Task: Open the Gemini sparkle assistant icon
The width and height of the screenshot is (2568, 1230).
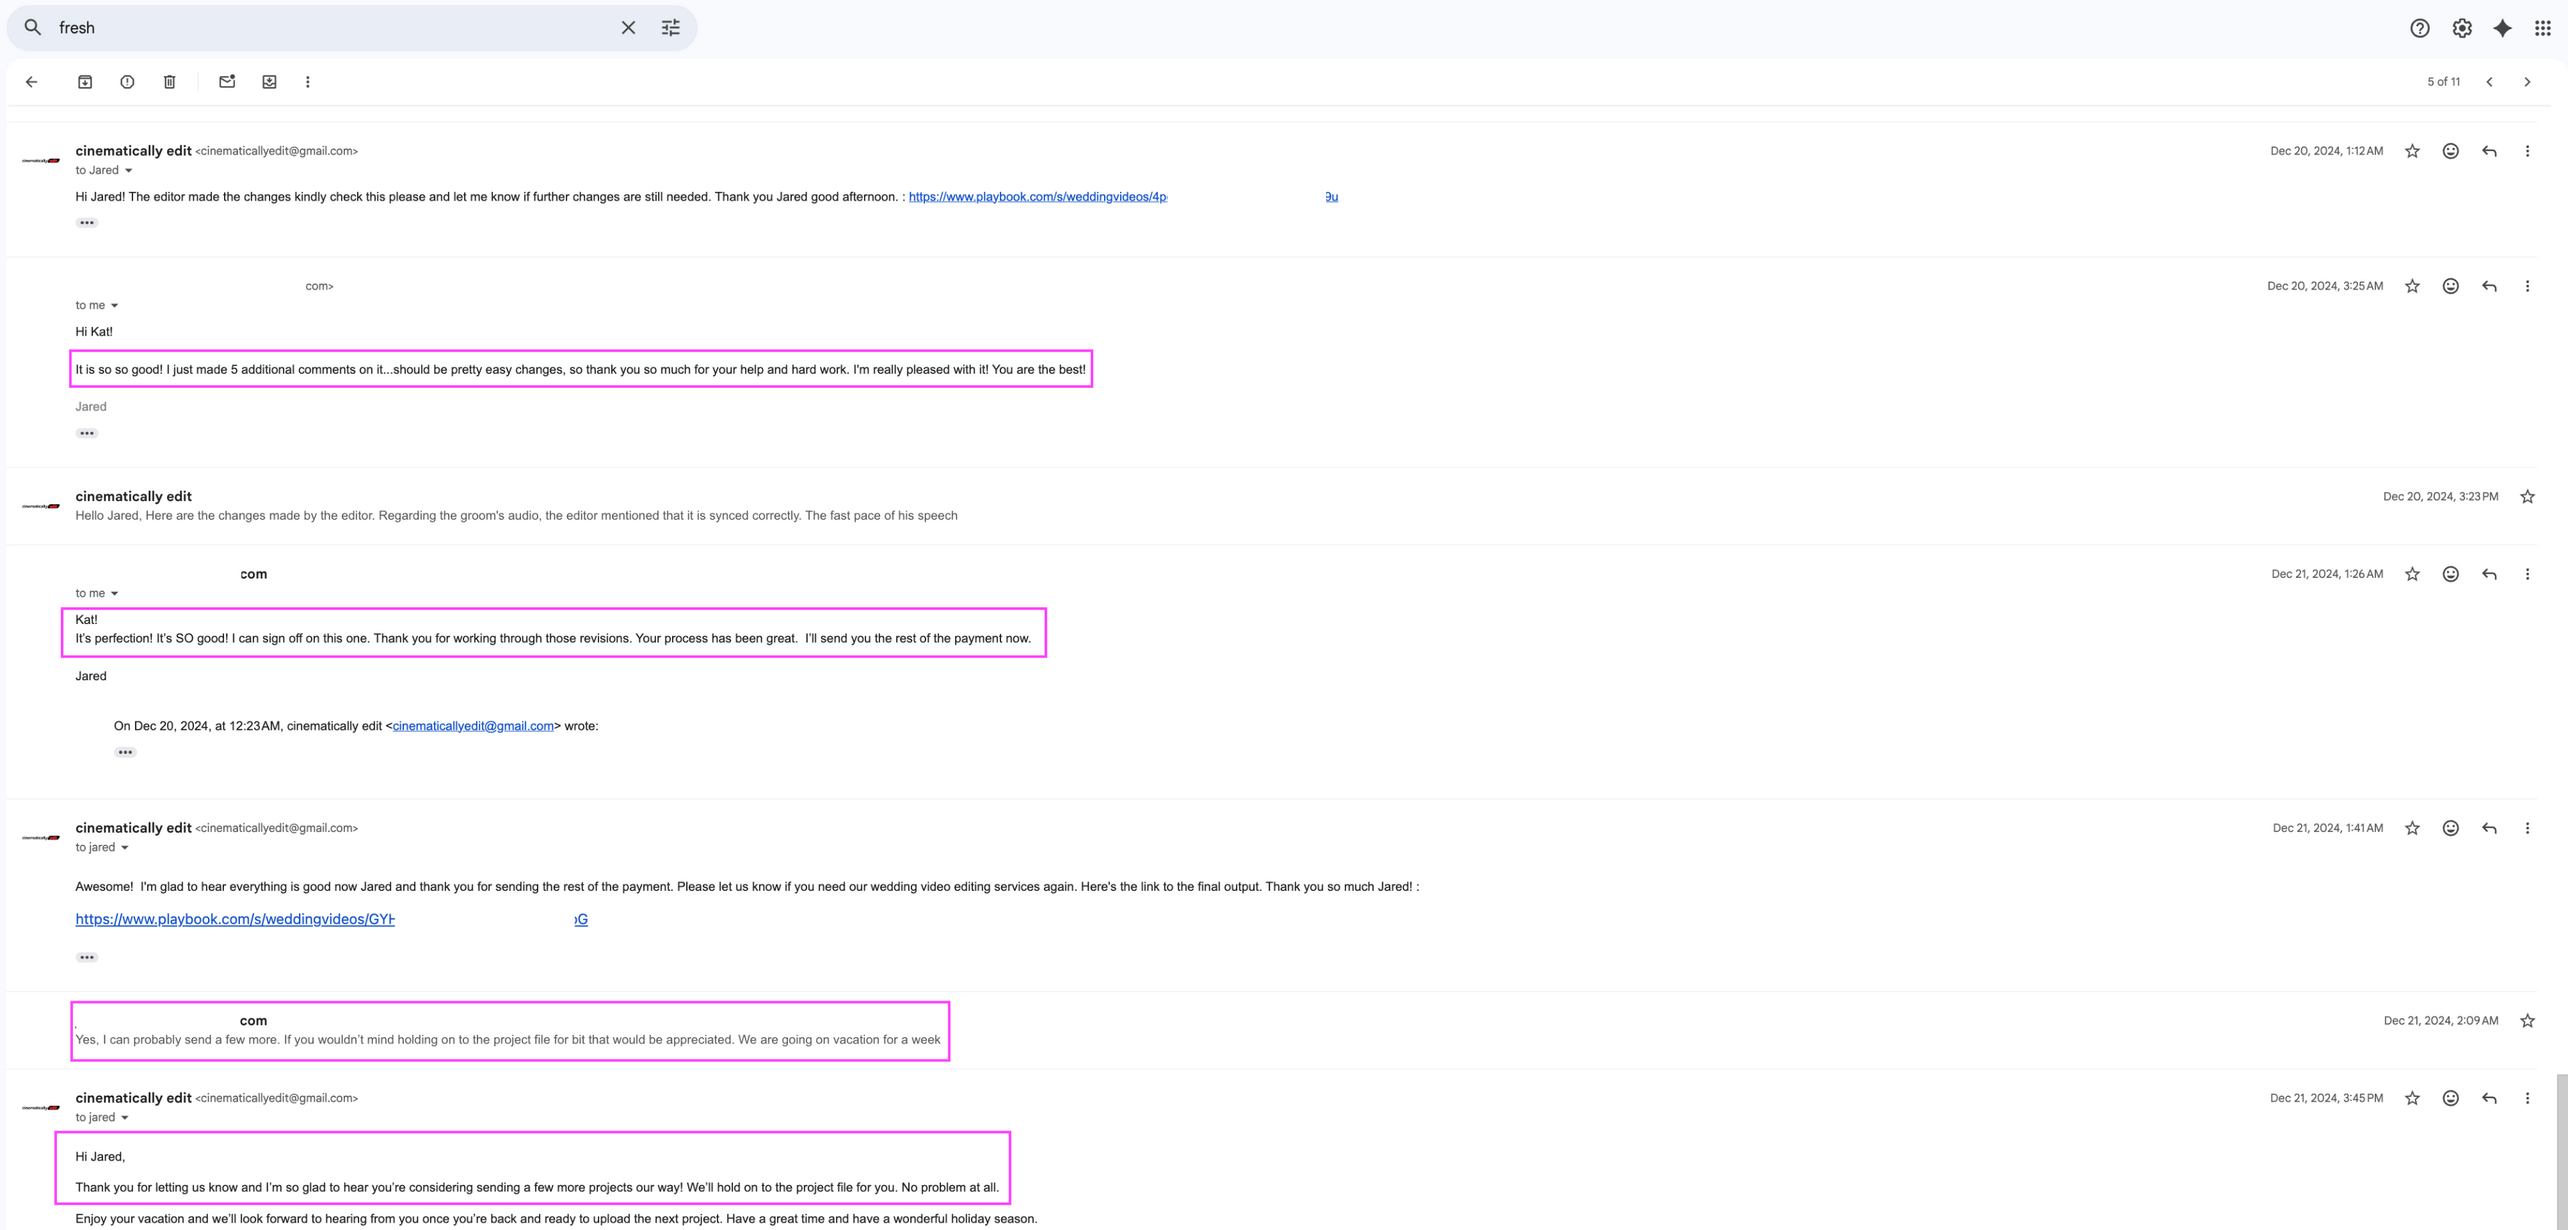Action: click(x=2502, y=28)
